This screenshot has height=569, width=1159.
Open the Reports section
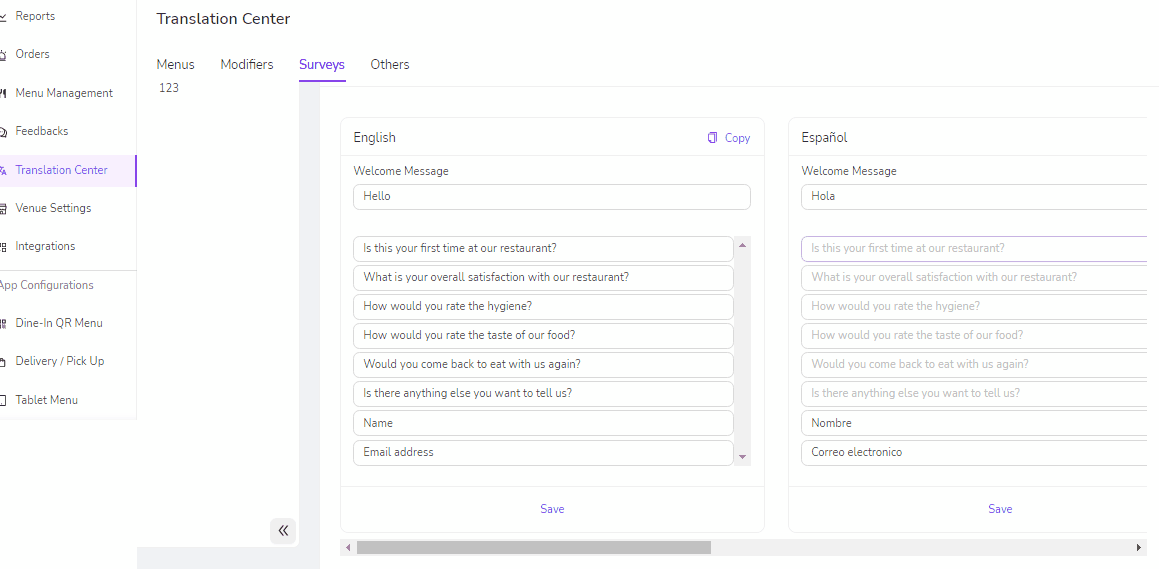[35, 16]
